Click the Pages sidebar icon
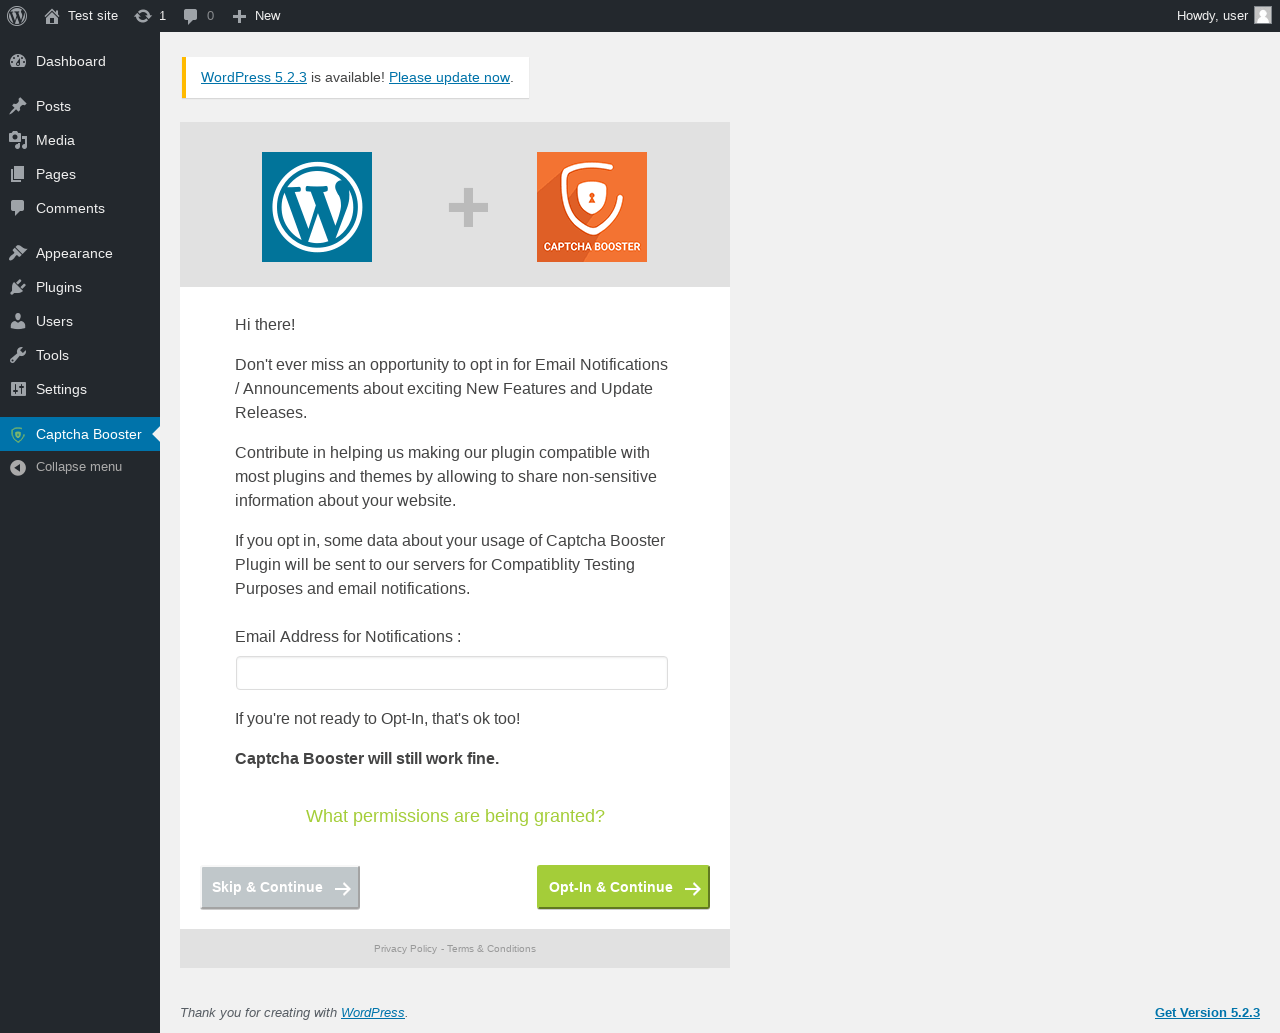 (x=18, y=174)
